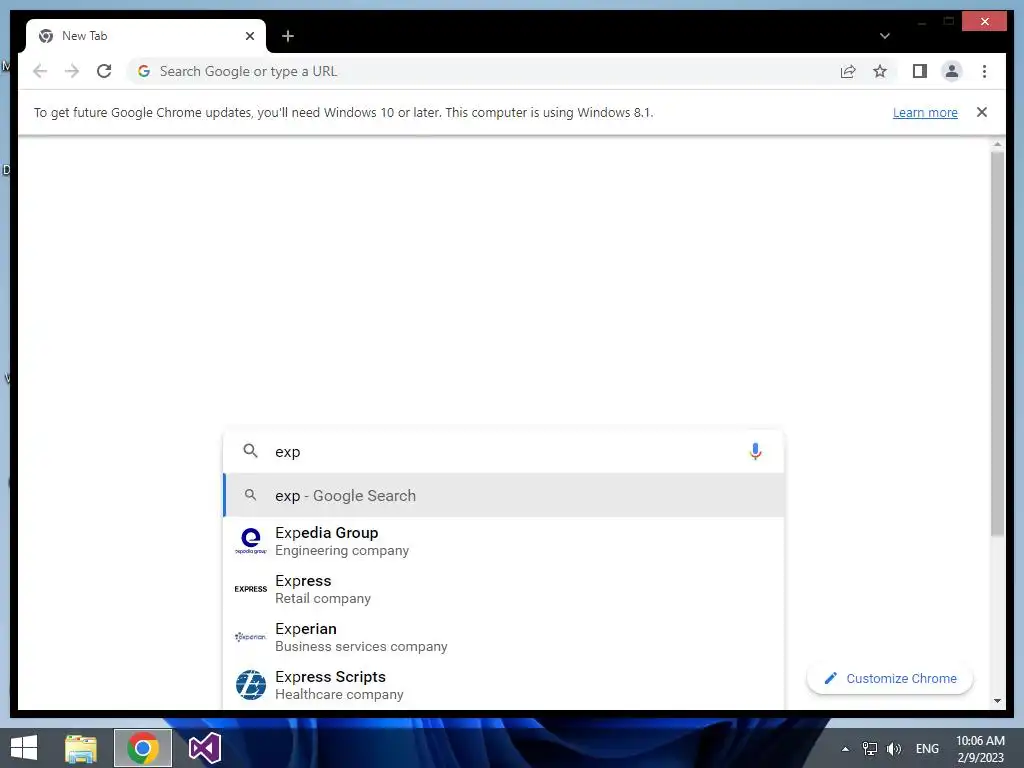This screenshot has width=1024, height=768.
Task: Click the browser forward arrow
Action: [x=72, y=71]
